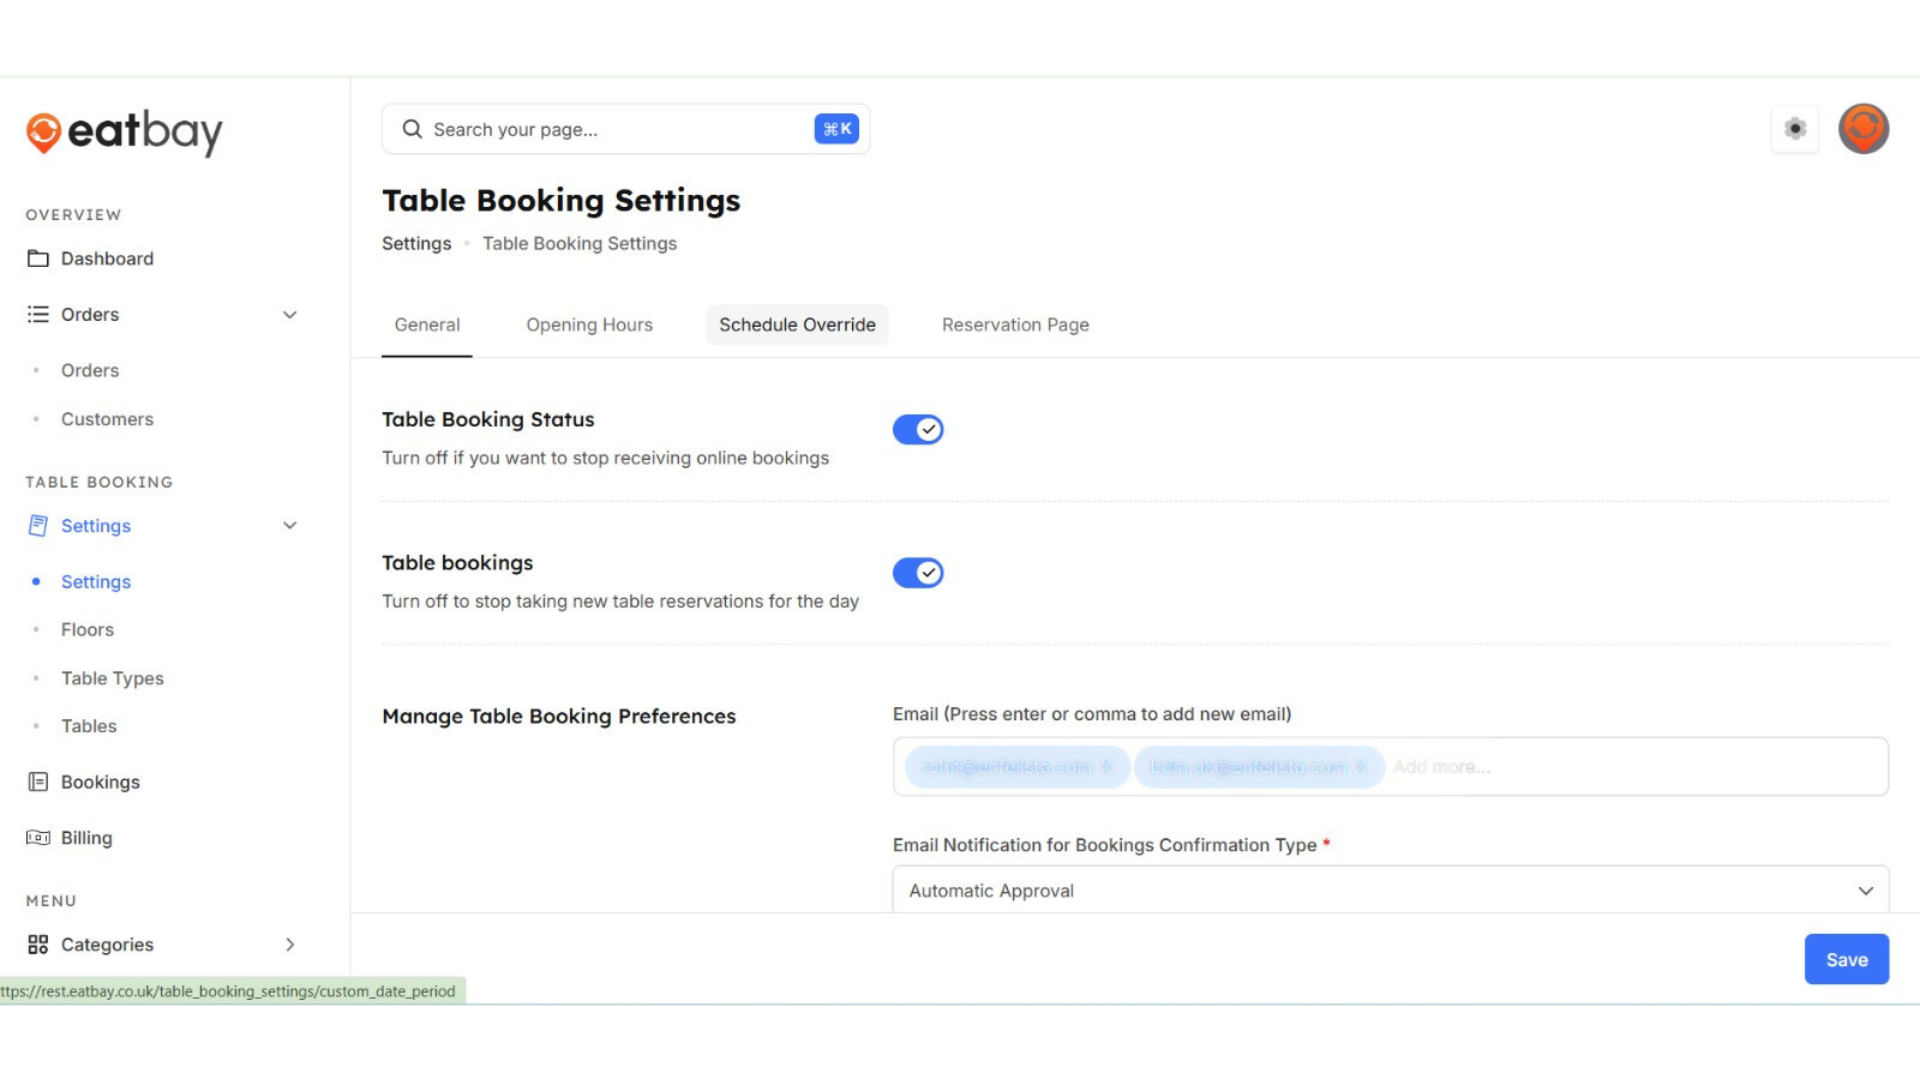
Task: Switch to the Schedule Override tab
Action: (x=797, y=325)
